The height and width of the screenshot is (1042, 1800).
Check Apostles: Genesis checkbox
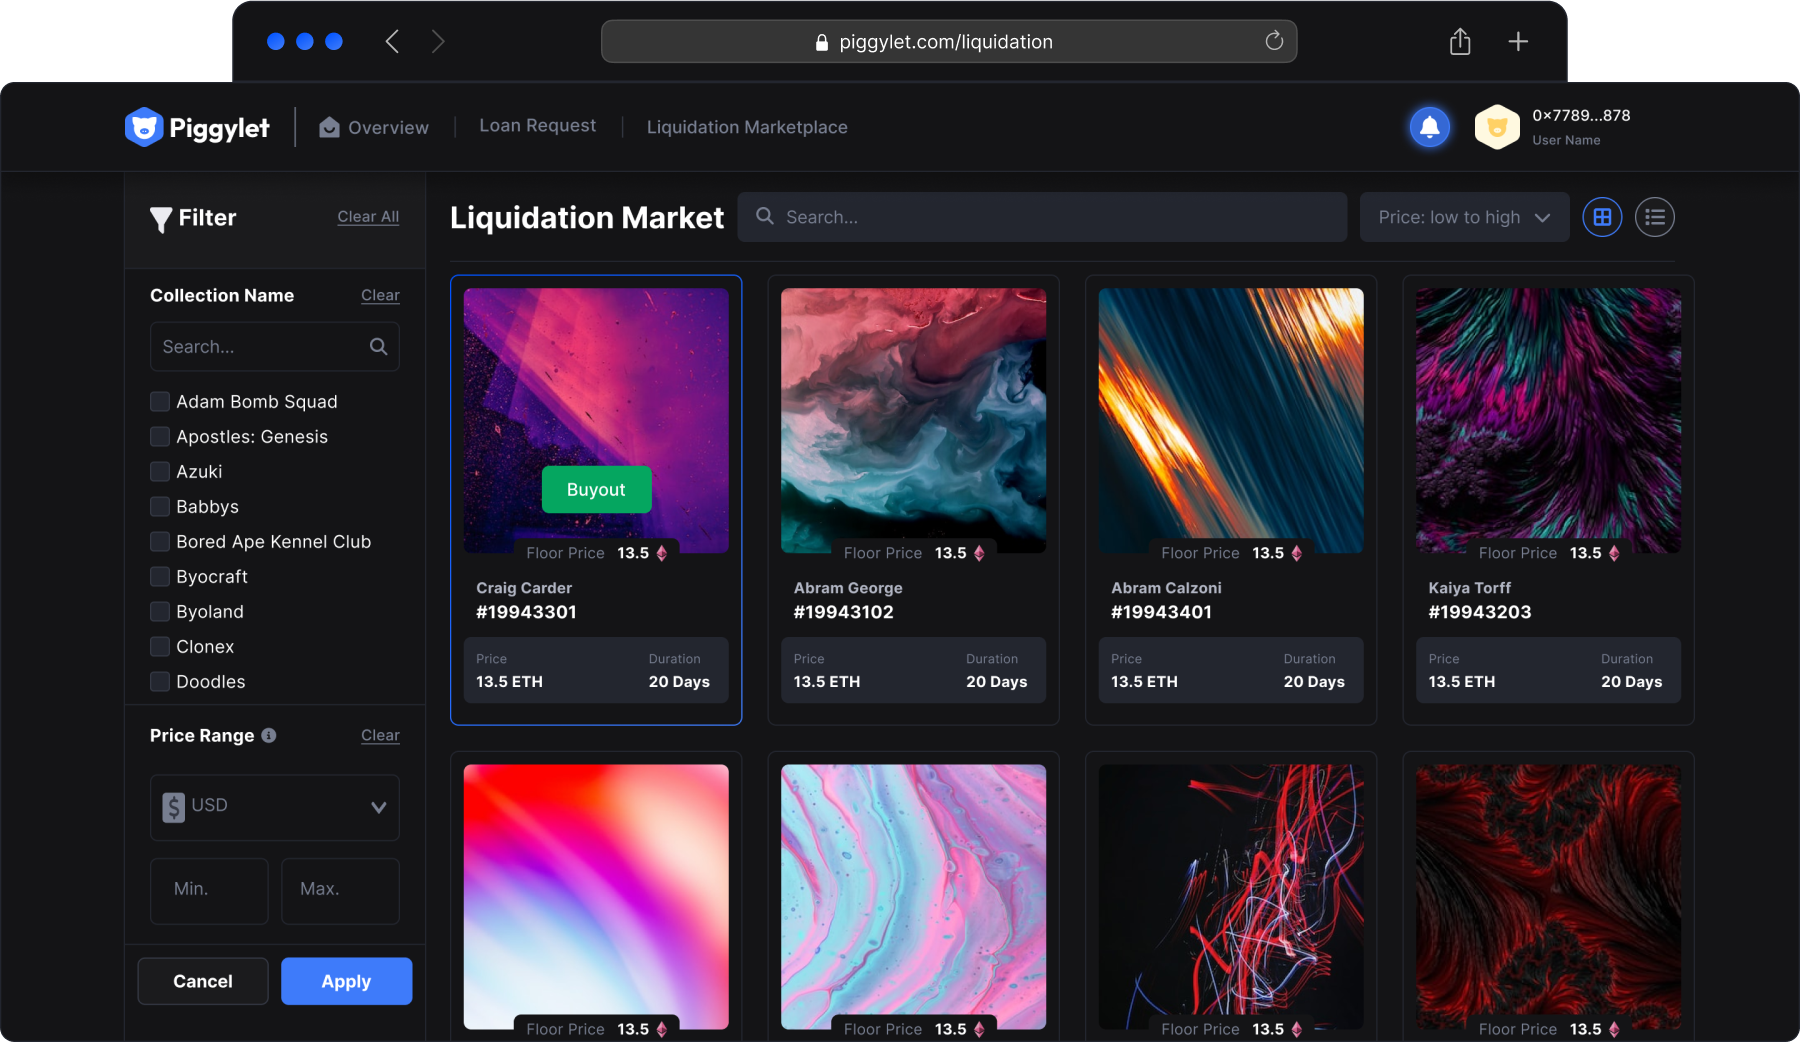click(160, 437)
